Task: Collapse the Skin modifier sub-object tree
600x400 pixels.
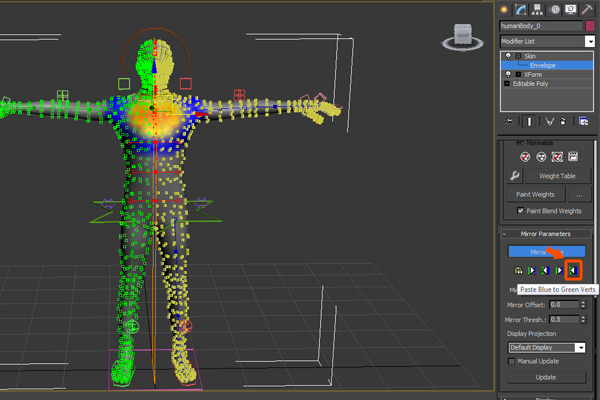Action: (x=518, y=56)
